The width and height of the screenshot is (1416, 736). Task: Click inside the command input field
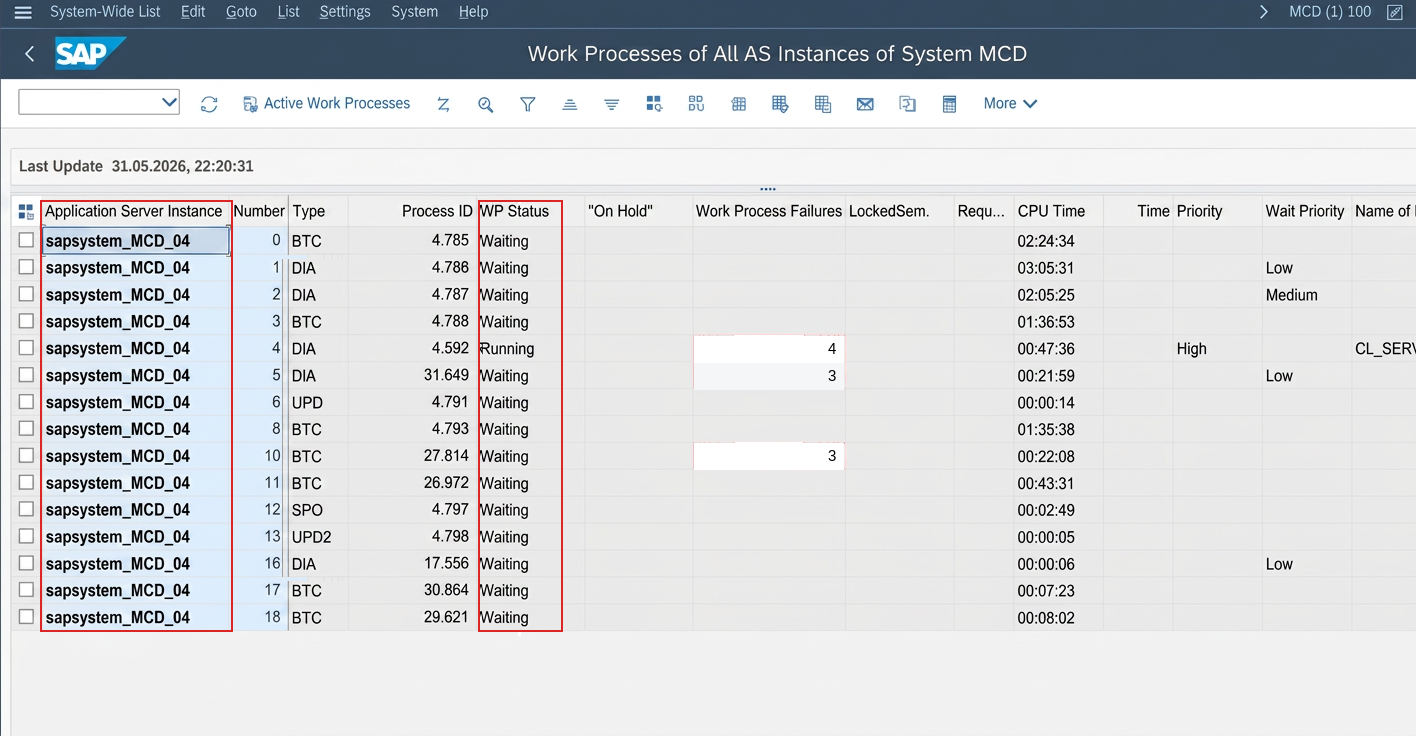[x=89, y=102]
